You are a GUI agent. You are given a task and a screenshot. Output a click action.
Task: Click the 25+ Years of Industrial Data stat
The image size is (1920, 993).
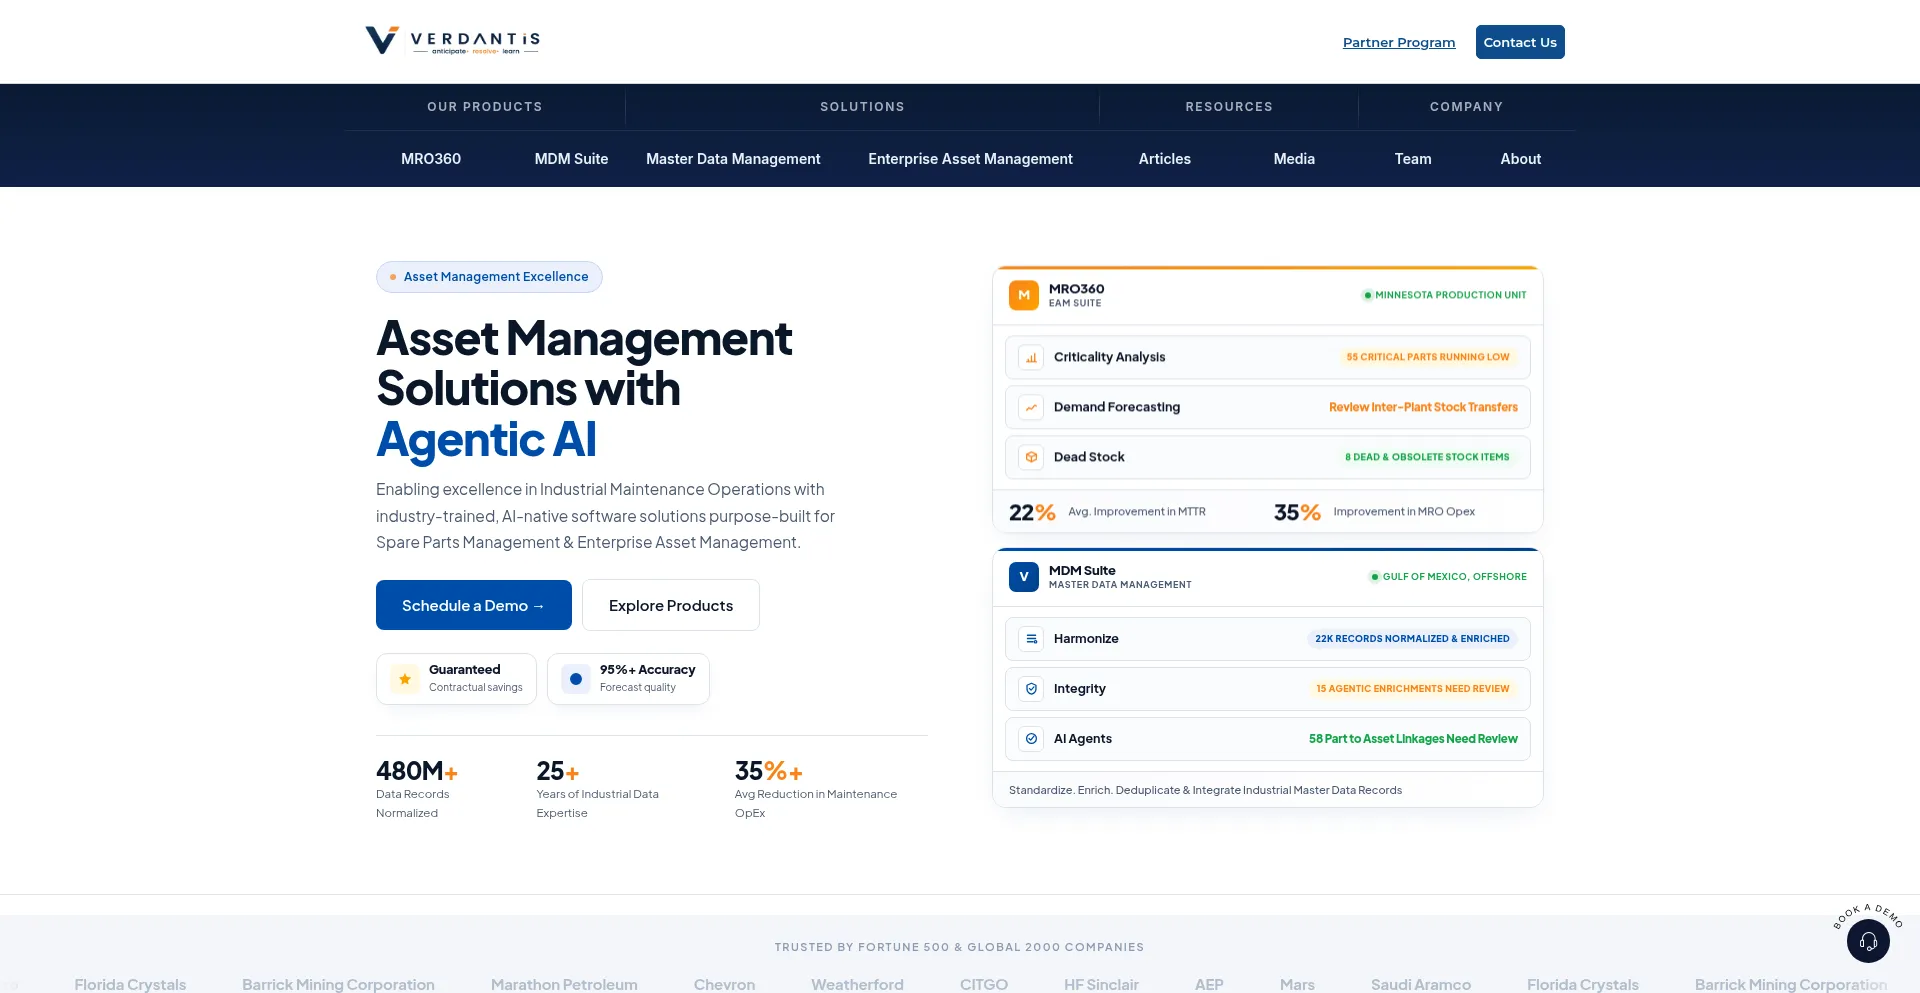point(597,789)
